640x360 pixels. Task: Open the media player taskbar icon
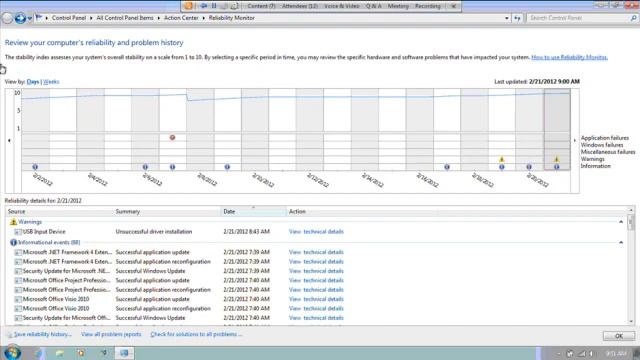coord(81,353)
